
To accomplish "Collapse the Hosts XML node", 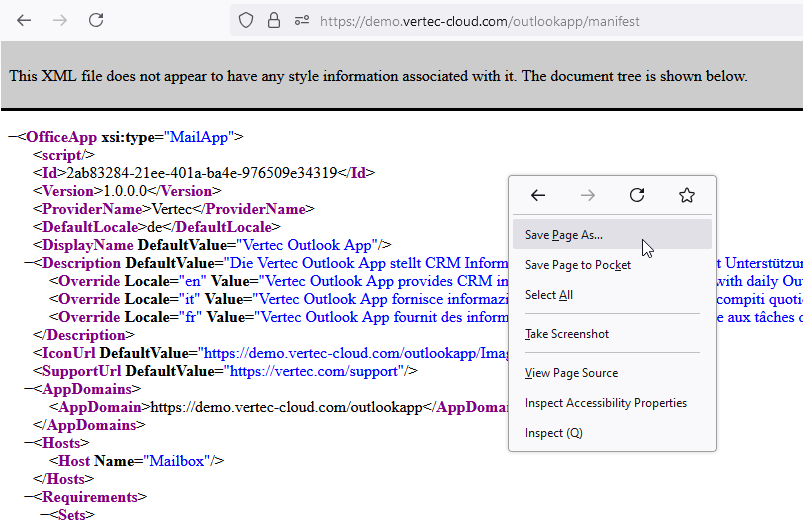I will pyautogui.click(x=29, y=443).
